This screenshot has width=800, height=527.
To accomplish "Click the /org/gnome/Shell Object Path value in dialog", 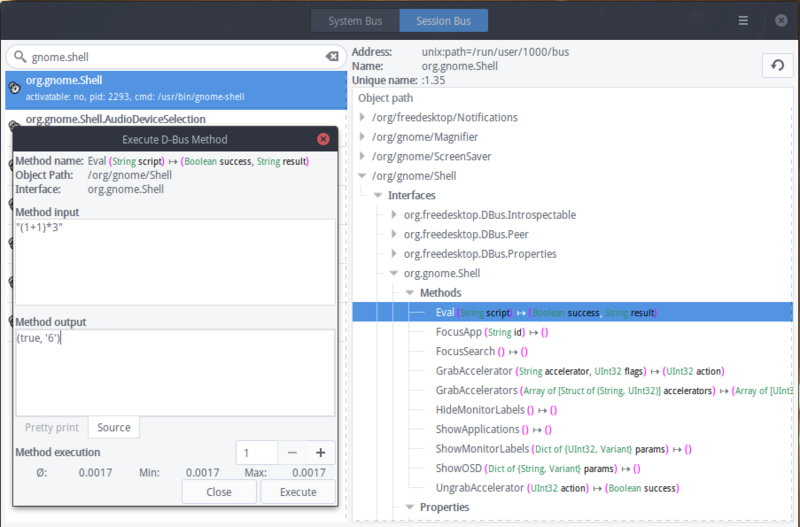I will (130, 175).
